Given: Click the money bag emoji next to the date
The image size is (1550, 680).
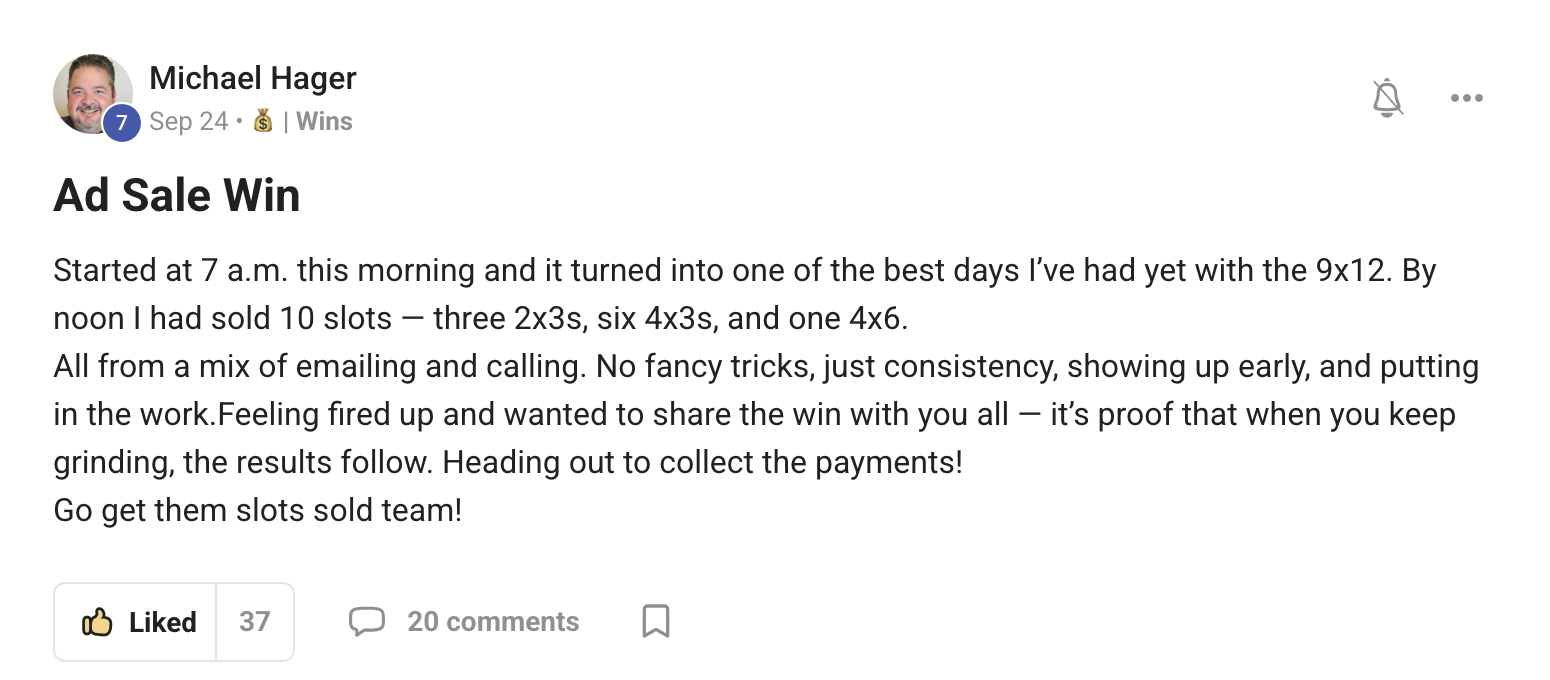Looking at the screenshot, I should click(262, 121).
